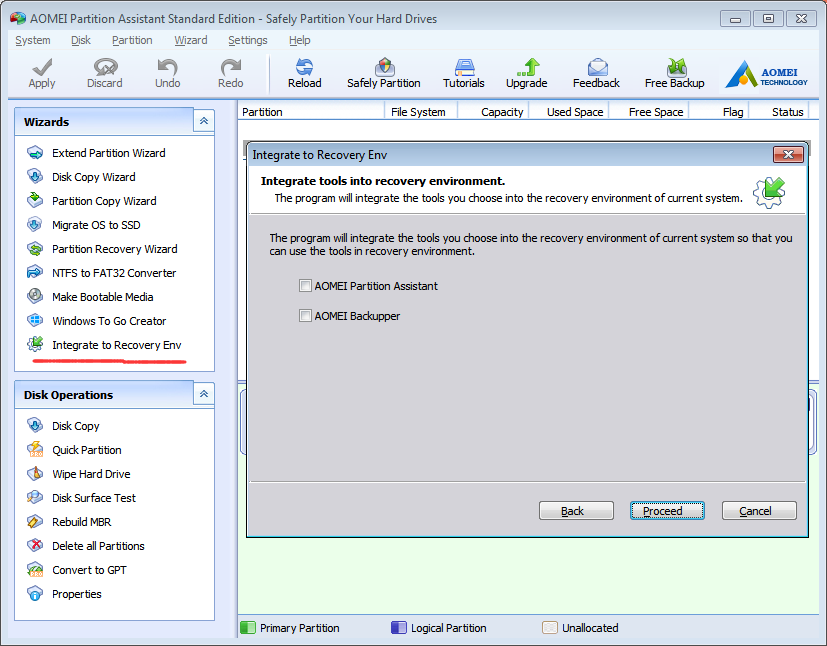
Task: Click the Back button in dialog
Action: coord(576,510)
